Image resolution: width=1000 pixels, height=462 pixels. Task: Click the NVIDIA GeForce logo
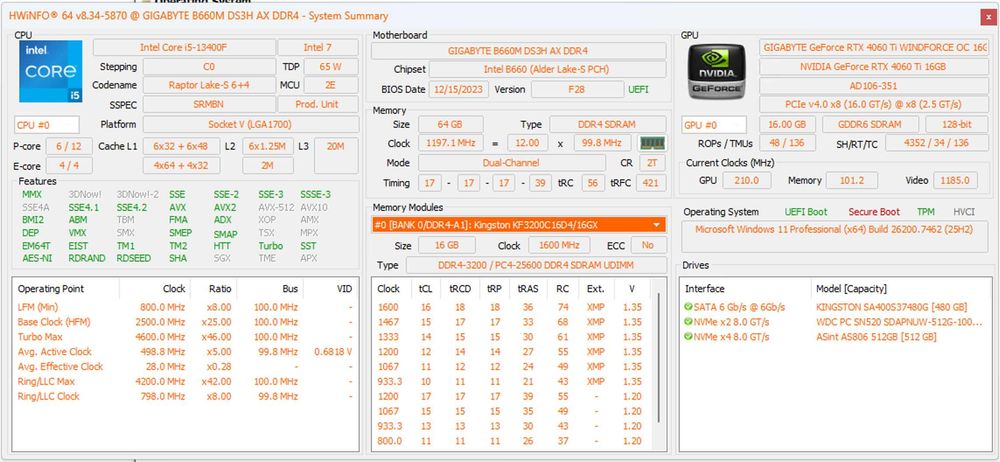pos(717,70)
